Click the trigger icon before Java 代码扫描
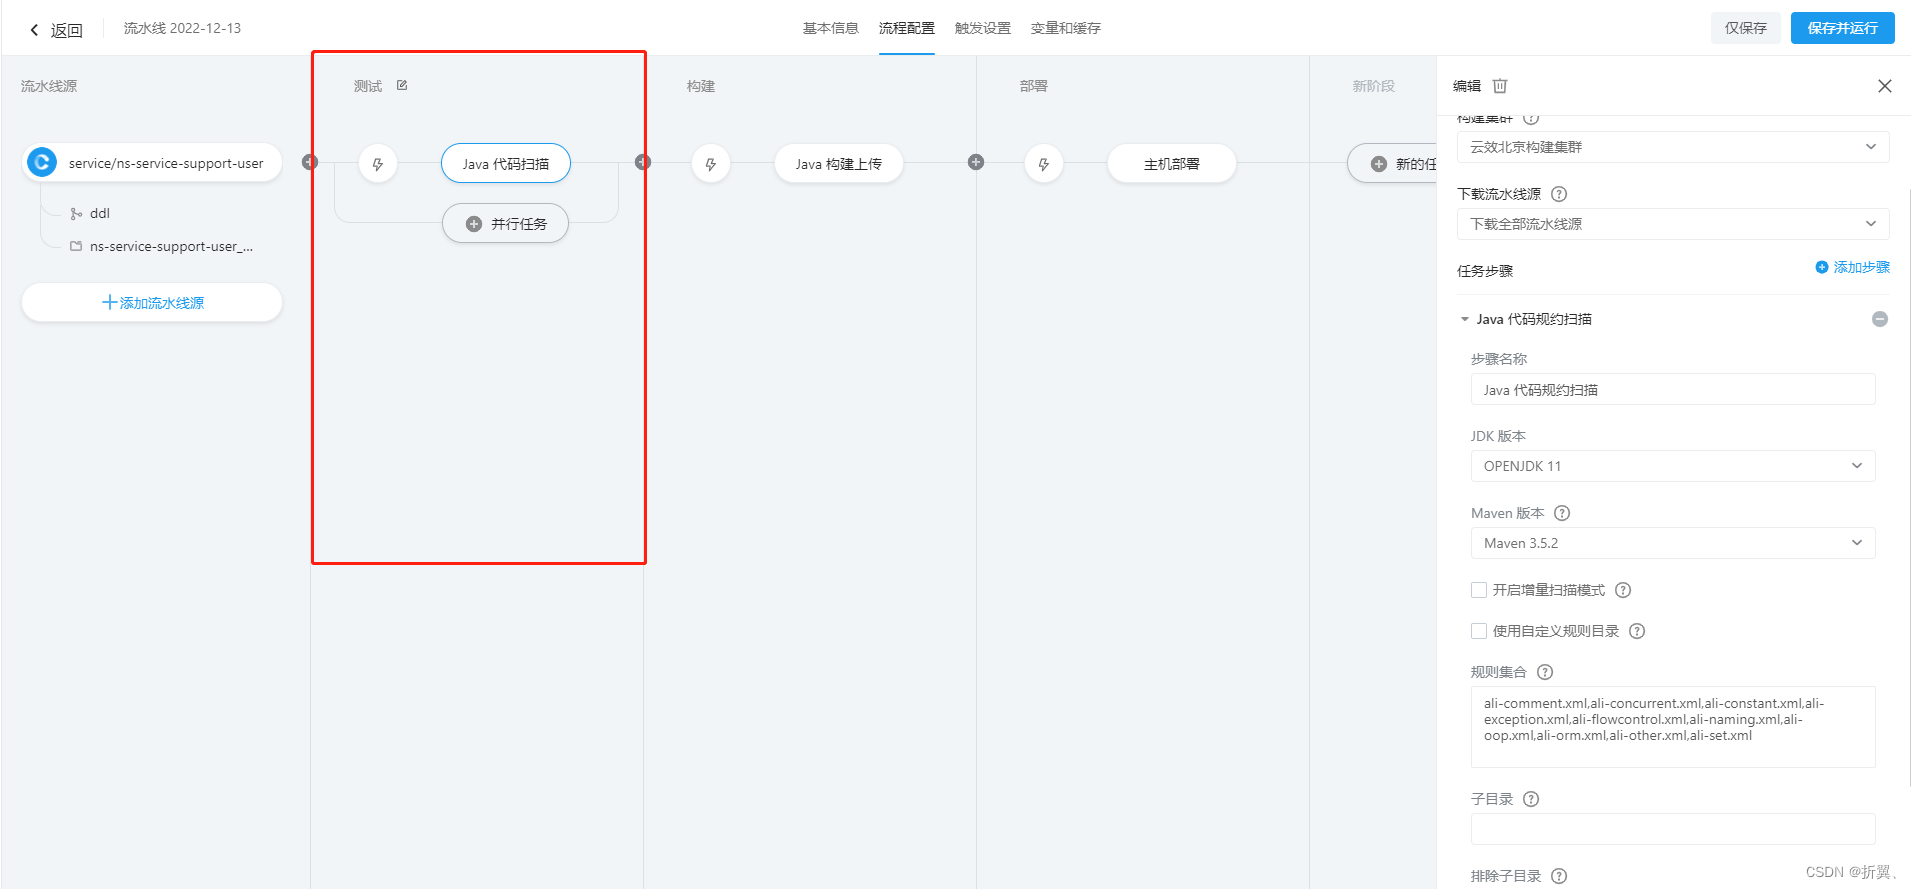This screenshot has height=889, width=1911. [x=378, y=164]
